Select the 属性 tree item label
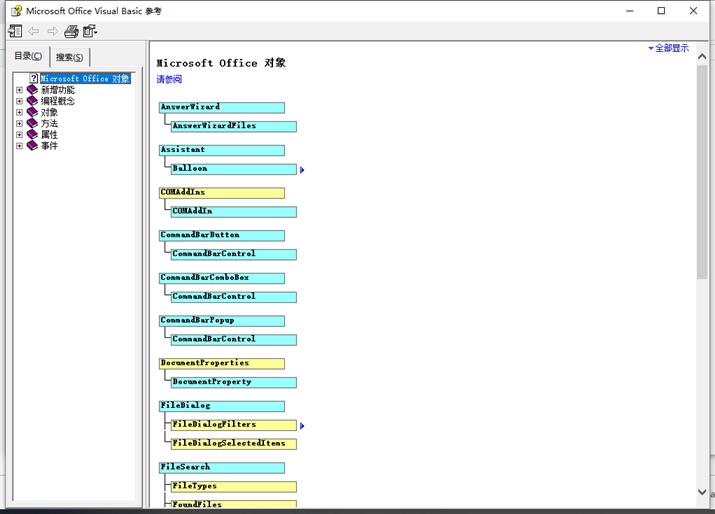Screen dimensions: 715x514 coord(49,135)
